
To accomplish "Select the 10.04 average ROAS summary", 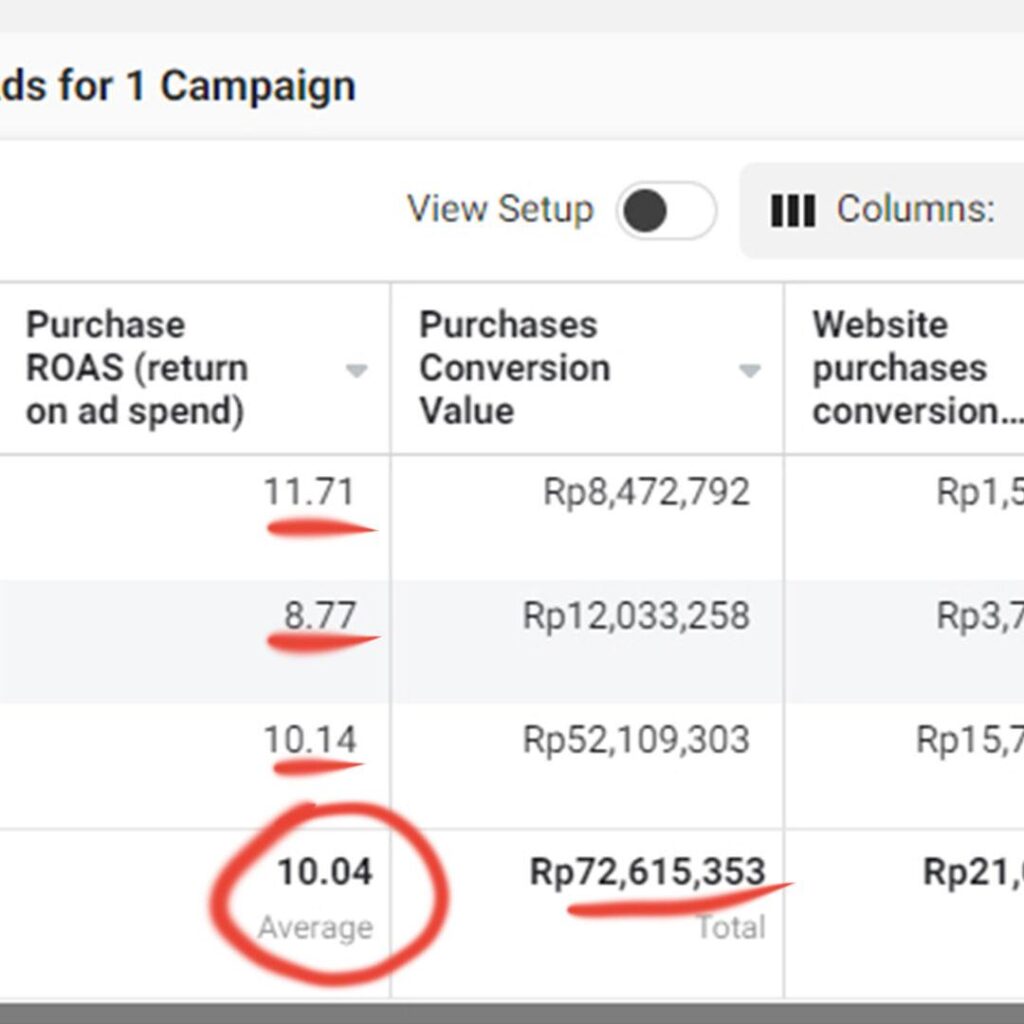I will point(324,872).
